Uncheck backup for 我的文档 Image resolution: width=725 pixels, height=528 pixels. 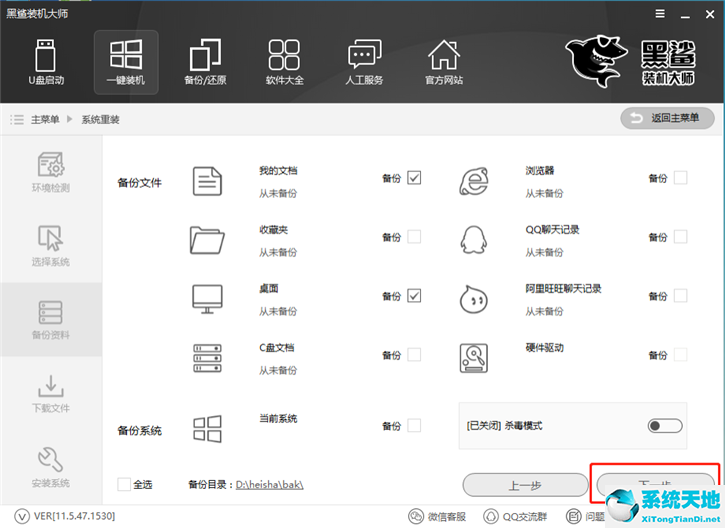(414, 178)
